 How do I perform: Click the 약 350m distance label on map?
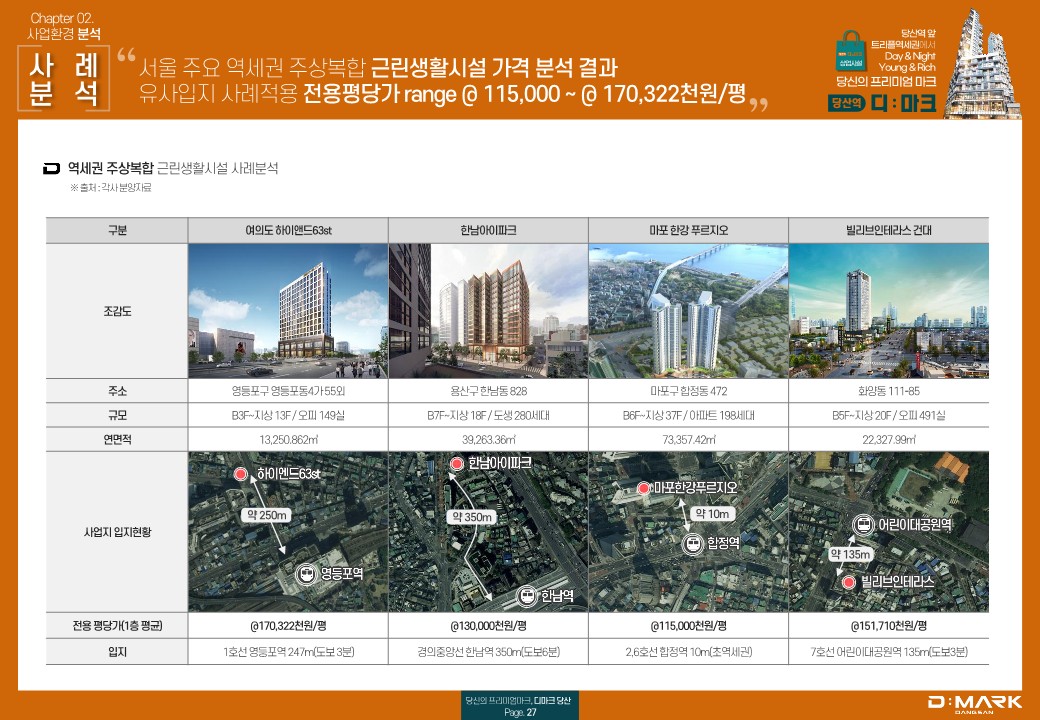pos(471,517)
